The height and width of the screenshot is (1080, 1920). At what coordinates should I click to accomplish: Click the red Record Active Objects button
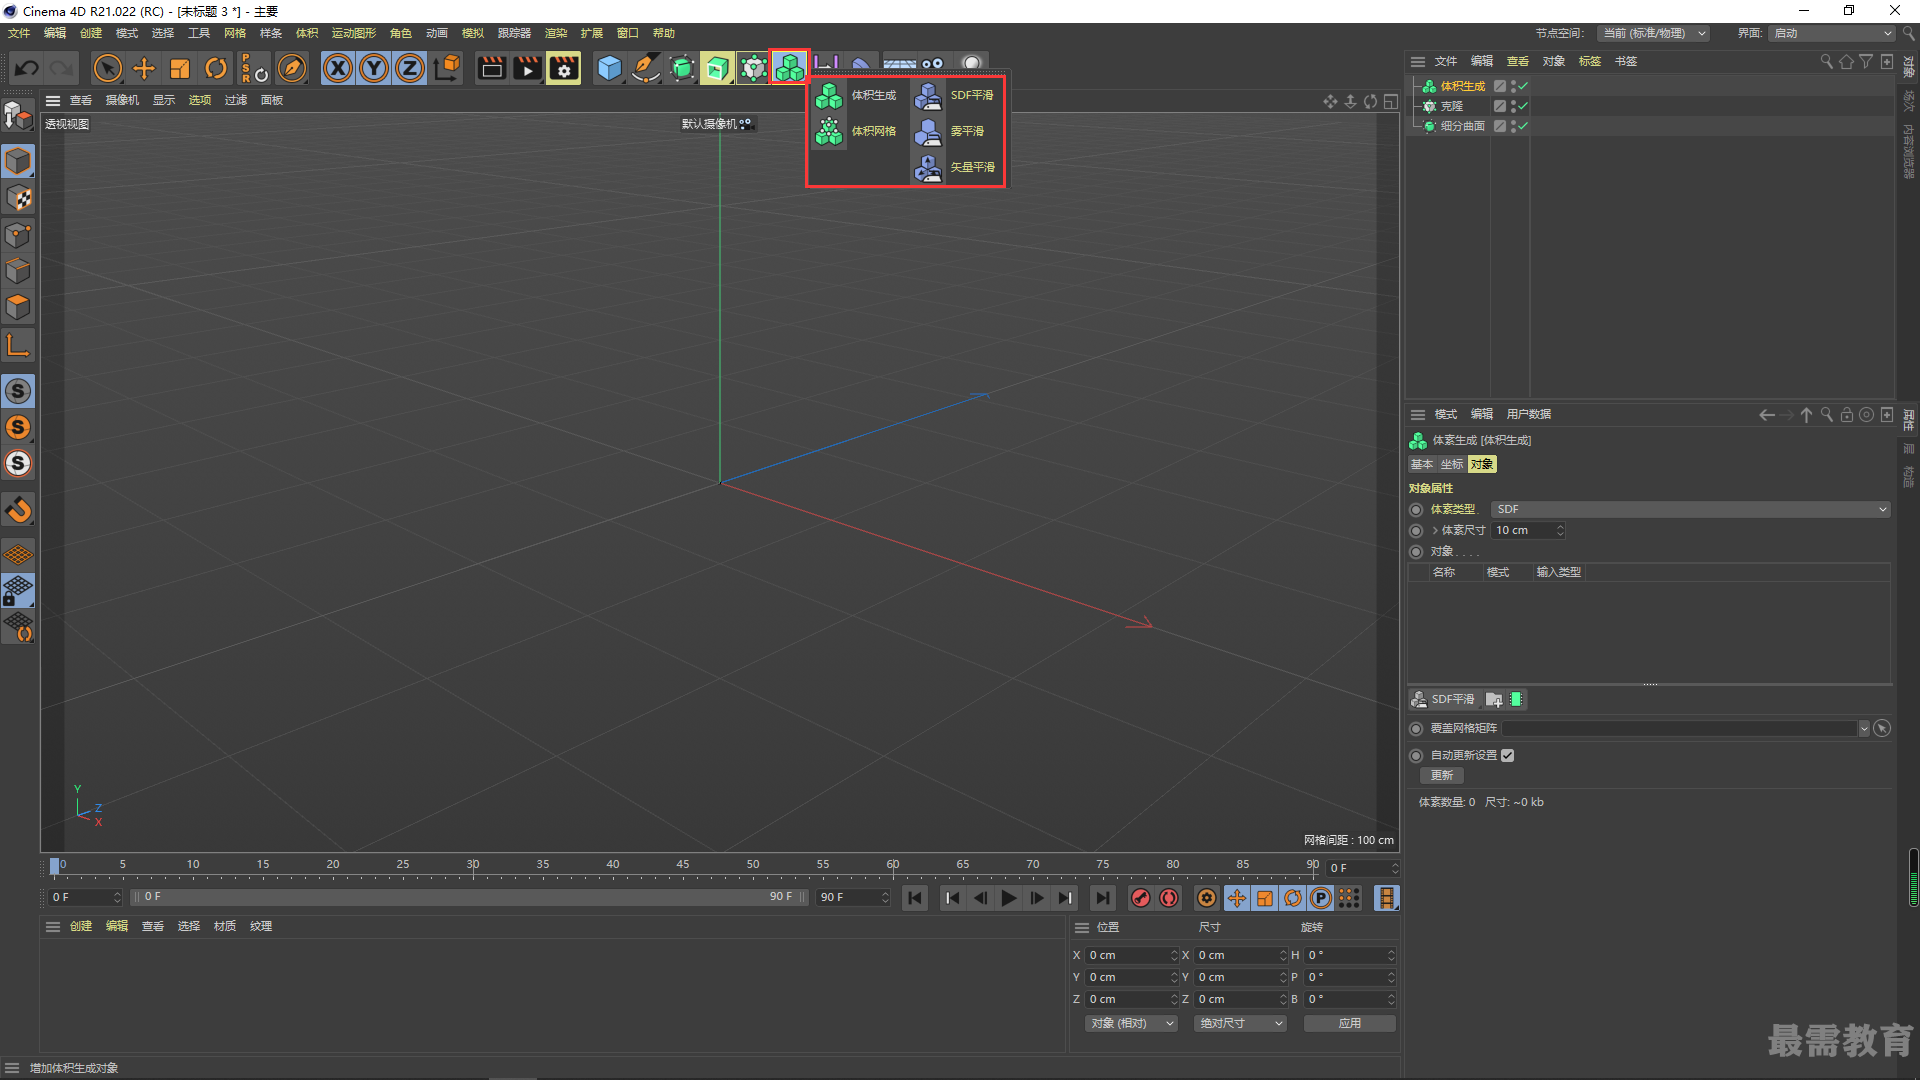pos(1141,898)
